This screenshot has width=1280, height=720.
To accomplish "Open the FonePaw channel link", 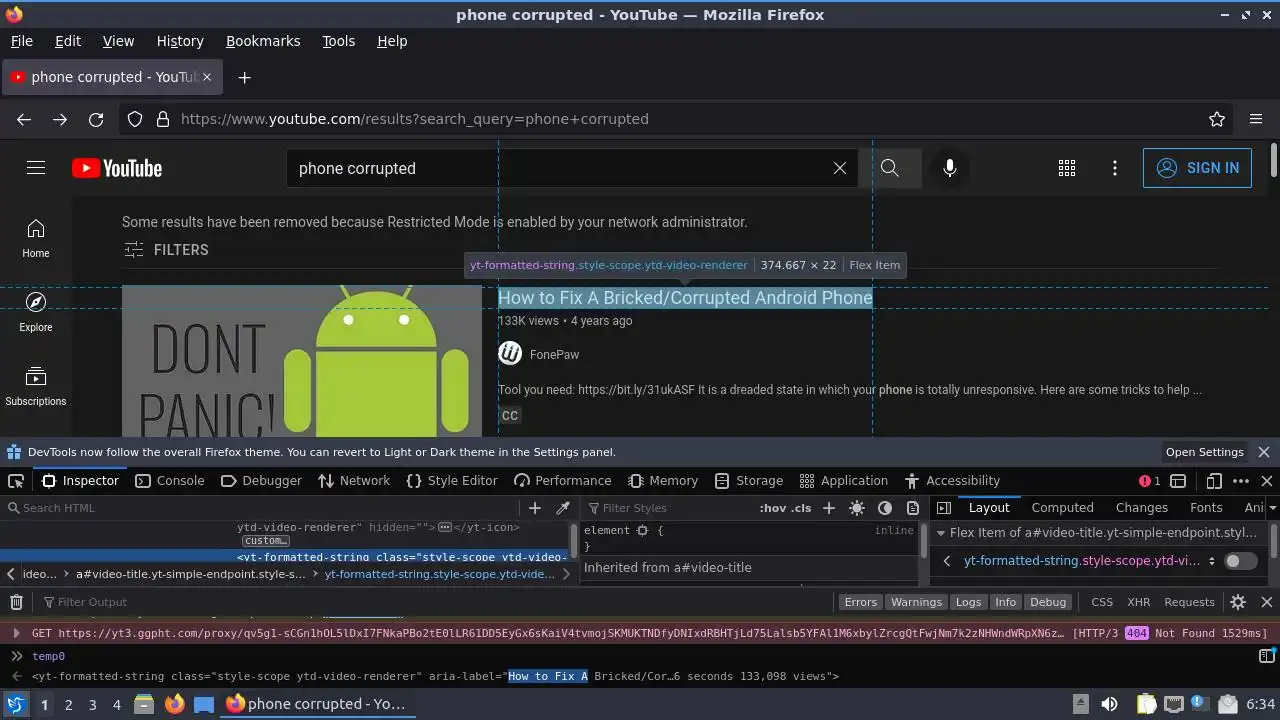I will [x=554, y=355].
